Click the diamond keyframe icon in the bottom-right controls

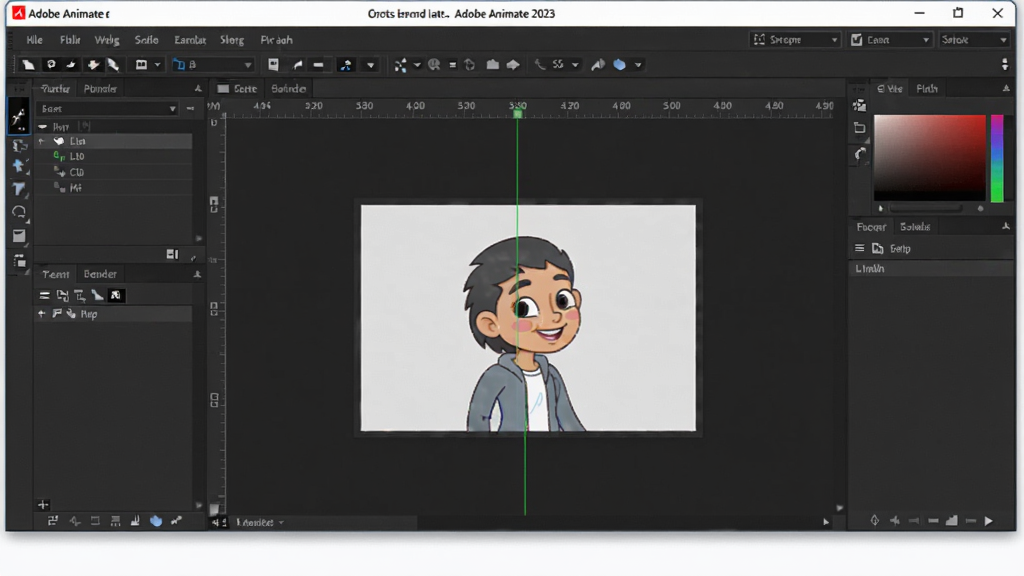874,520
